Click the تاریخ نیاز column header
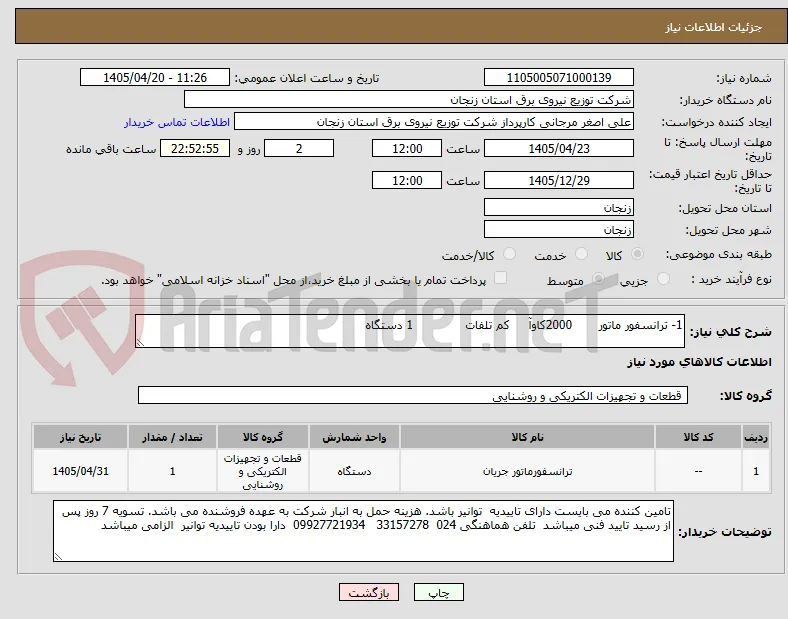 (x=80, y=437)
